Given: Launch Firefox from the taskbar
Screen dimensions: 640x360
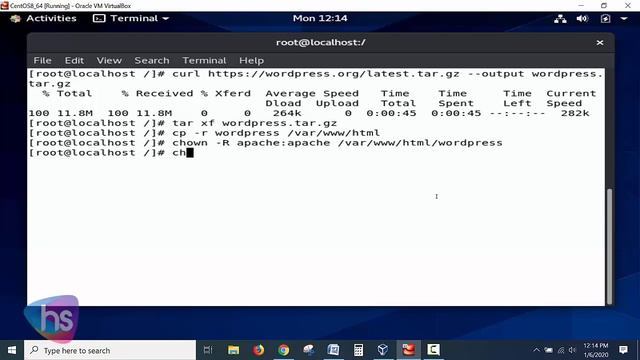Looking at the screenshot, I should (x=258, y=350).
